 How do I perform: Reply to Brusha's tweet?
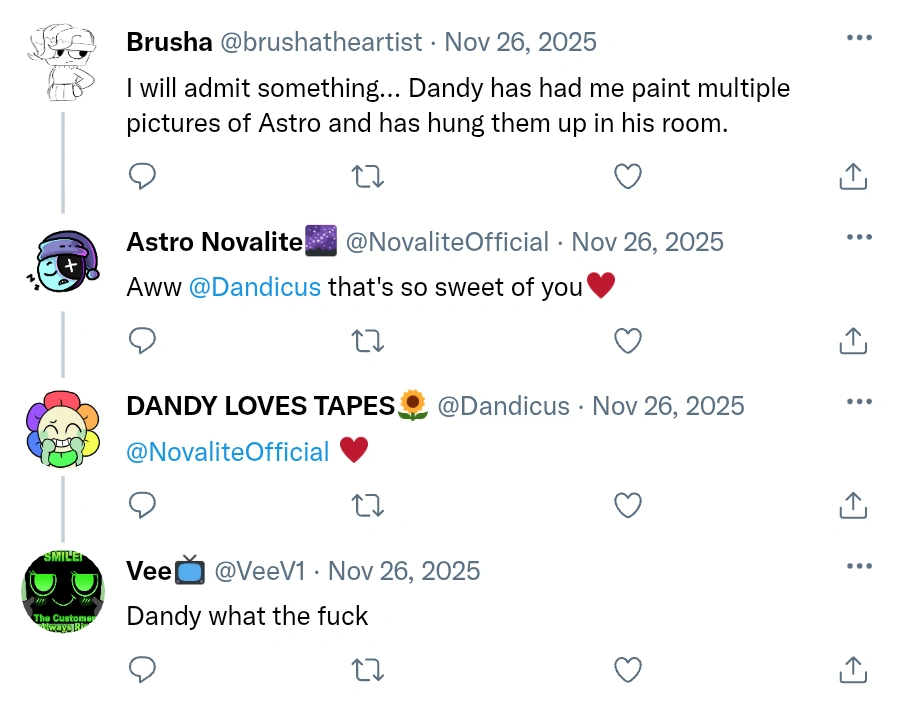pyautogui.click(x=142, y=176)
